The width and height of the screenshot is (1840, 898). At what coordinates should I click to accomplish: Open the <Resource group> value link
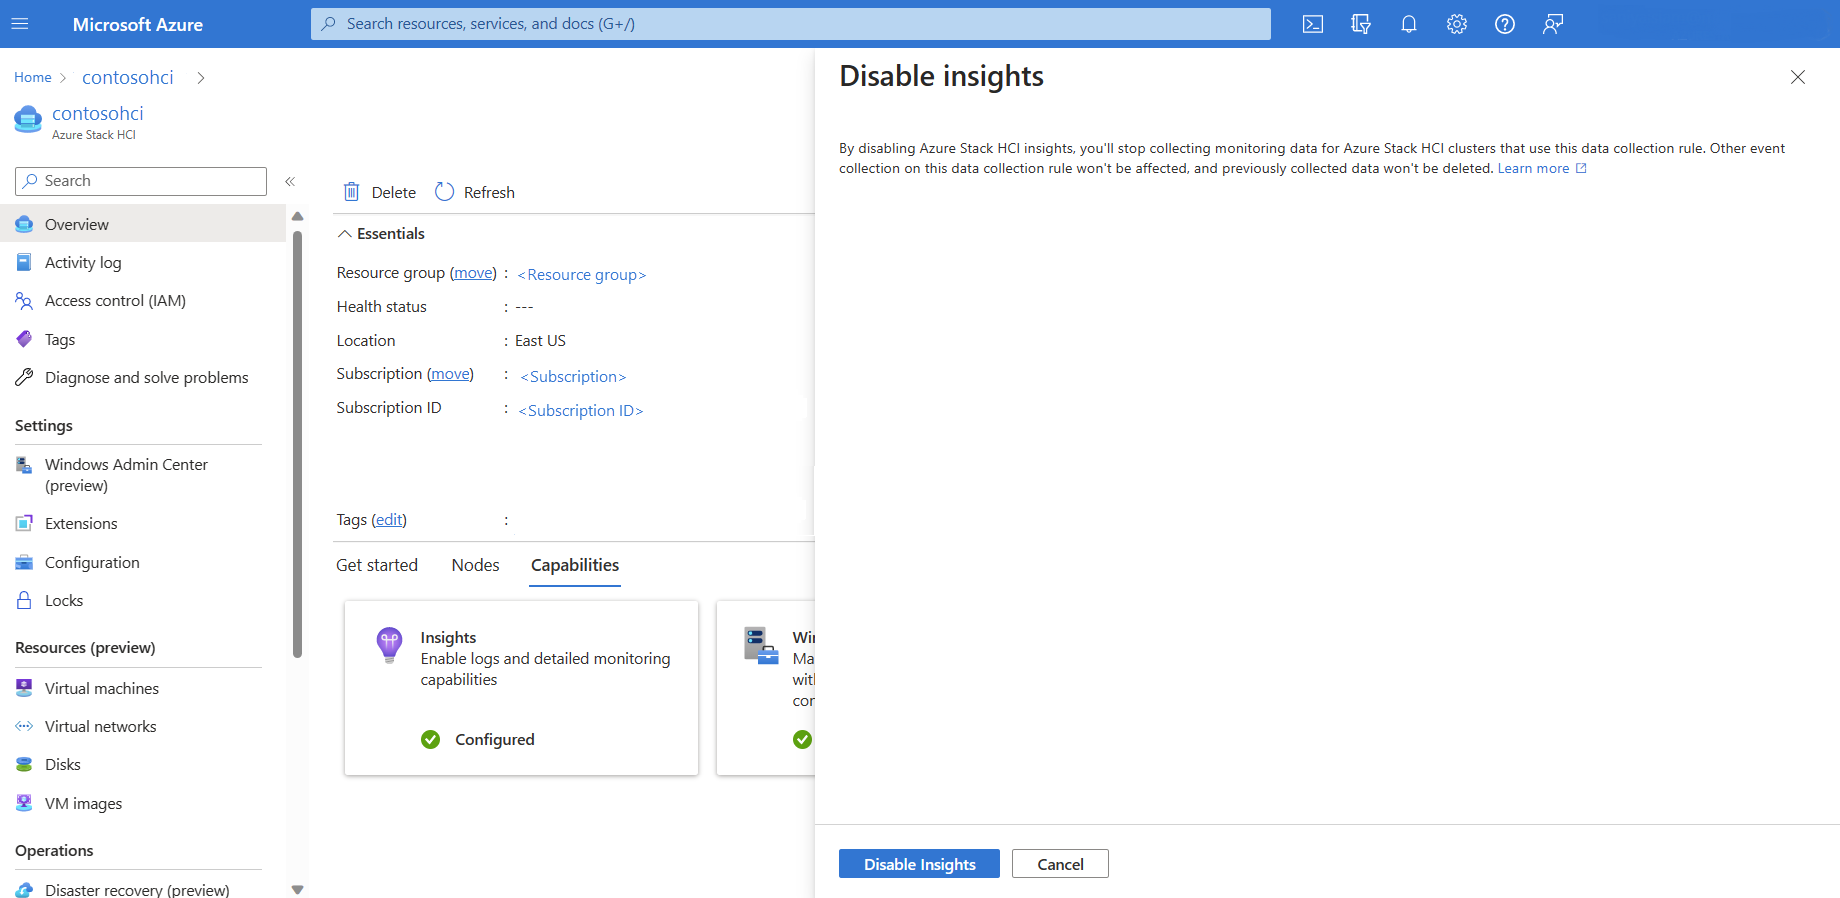tap(582, 275)
